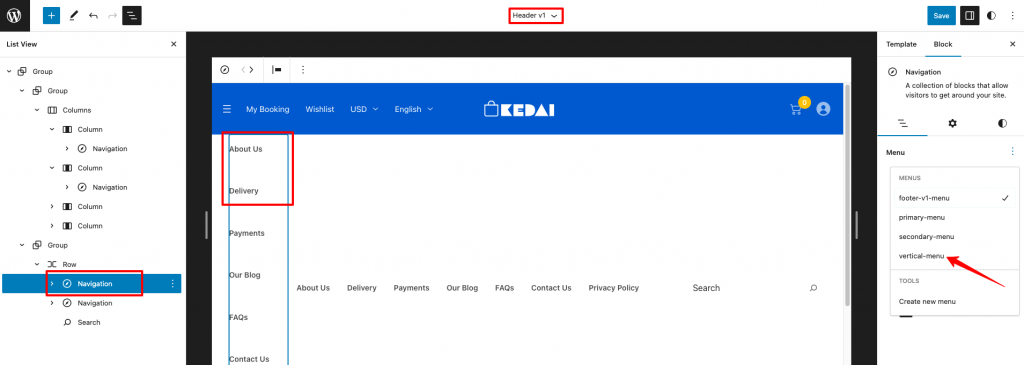Expand the third Column in List View
1024x365 pixels.
tap(52, 206)
